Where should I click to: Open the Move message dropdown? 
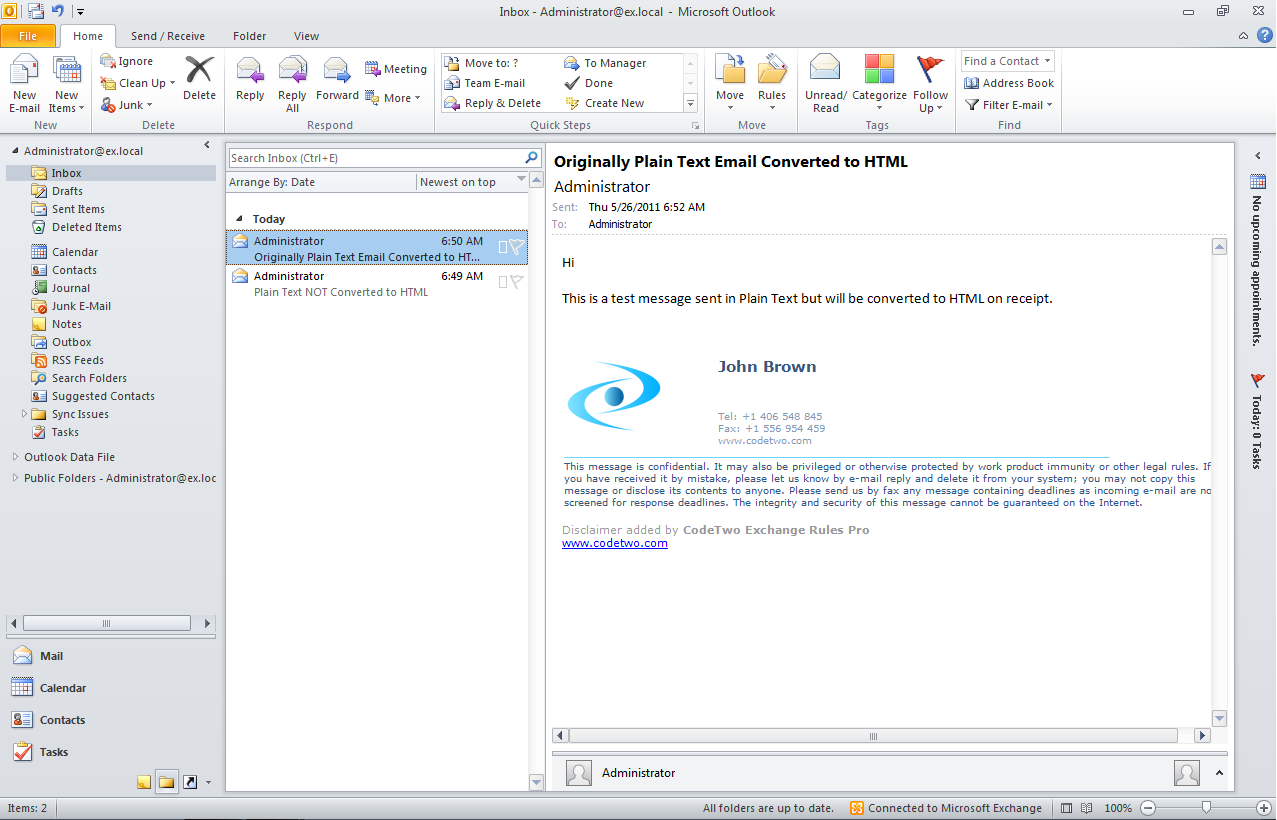730,85
